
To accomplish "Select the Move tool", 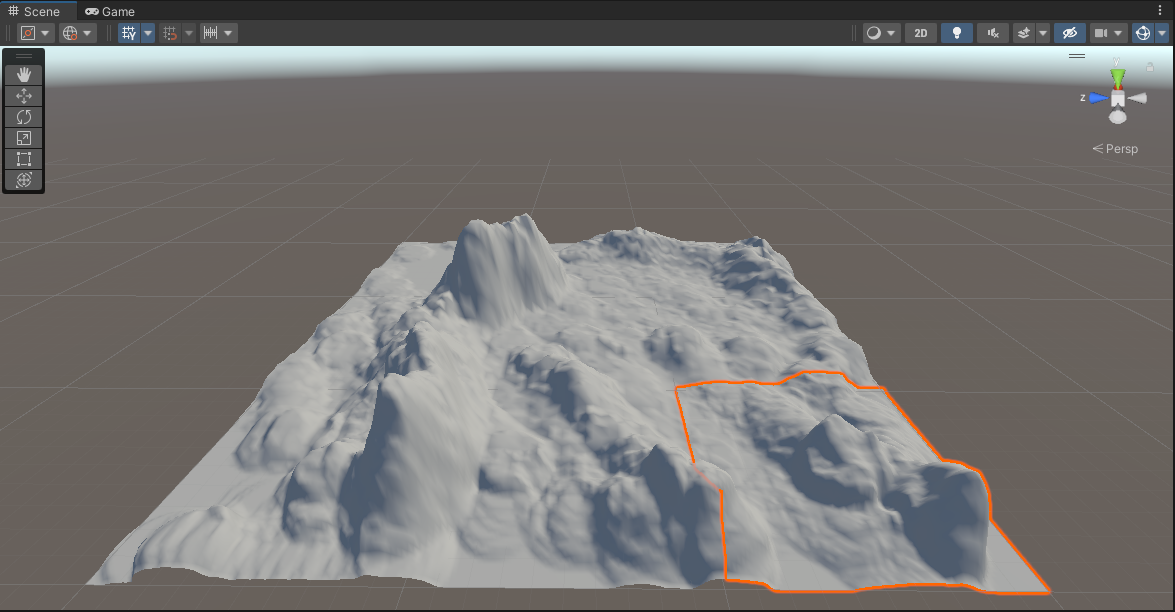I will tap(24, 96).
